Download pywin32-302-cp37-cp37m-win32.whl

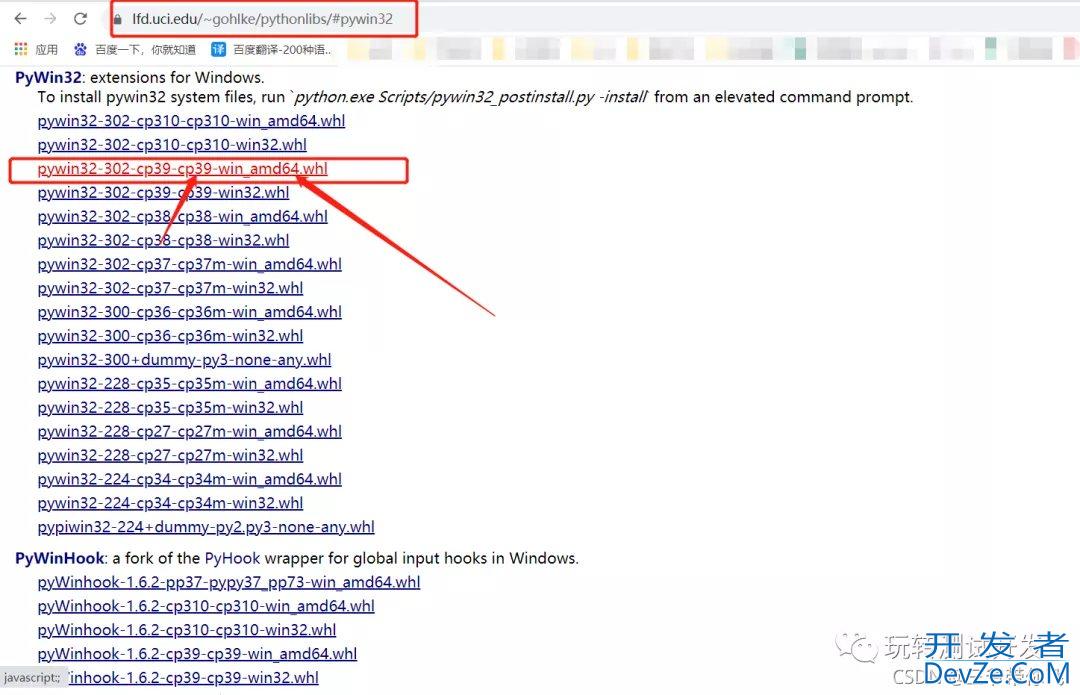(170, 288)
